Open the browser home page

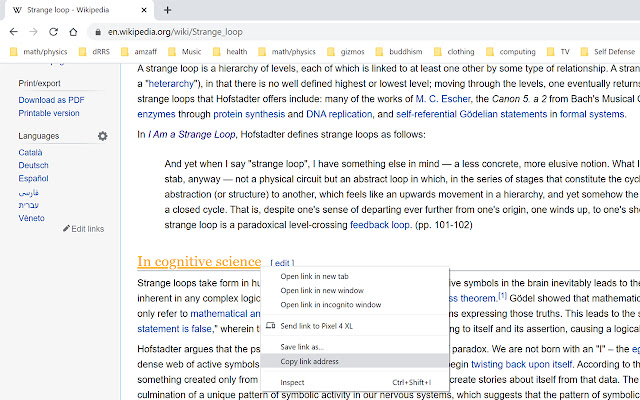coord(73,32)
